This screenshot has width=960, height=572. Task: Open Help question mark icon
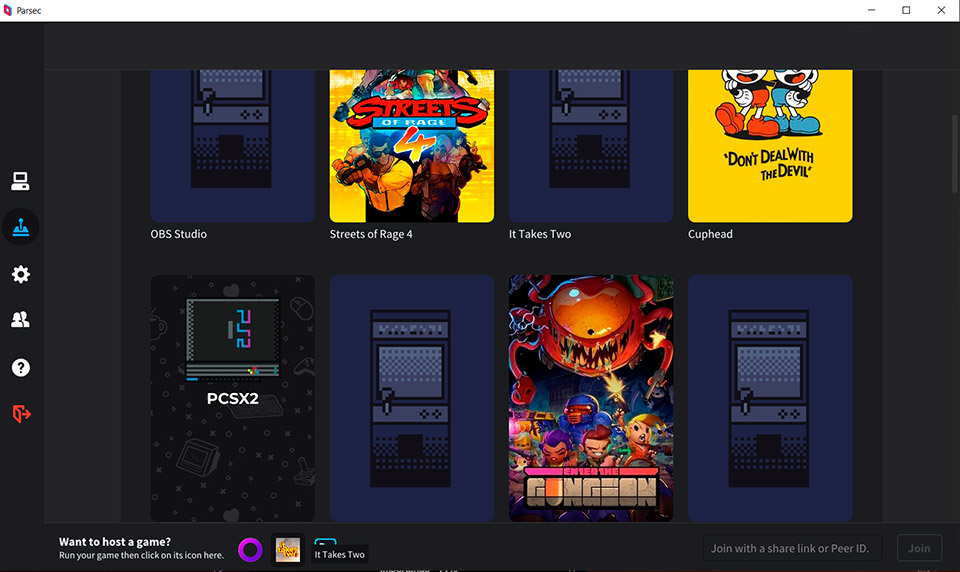click(x=21, y=367)
